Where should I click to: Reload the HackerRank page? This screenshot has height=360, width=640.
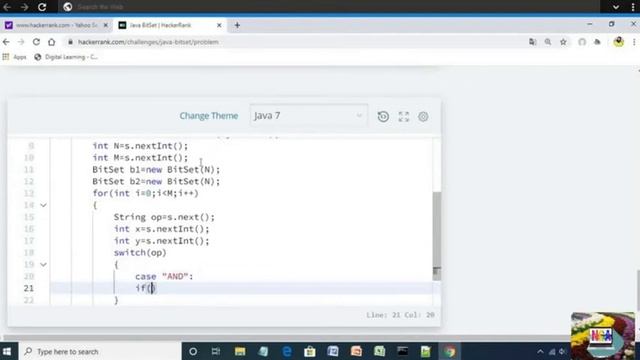[36, 42]
